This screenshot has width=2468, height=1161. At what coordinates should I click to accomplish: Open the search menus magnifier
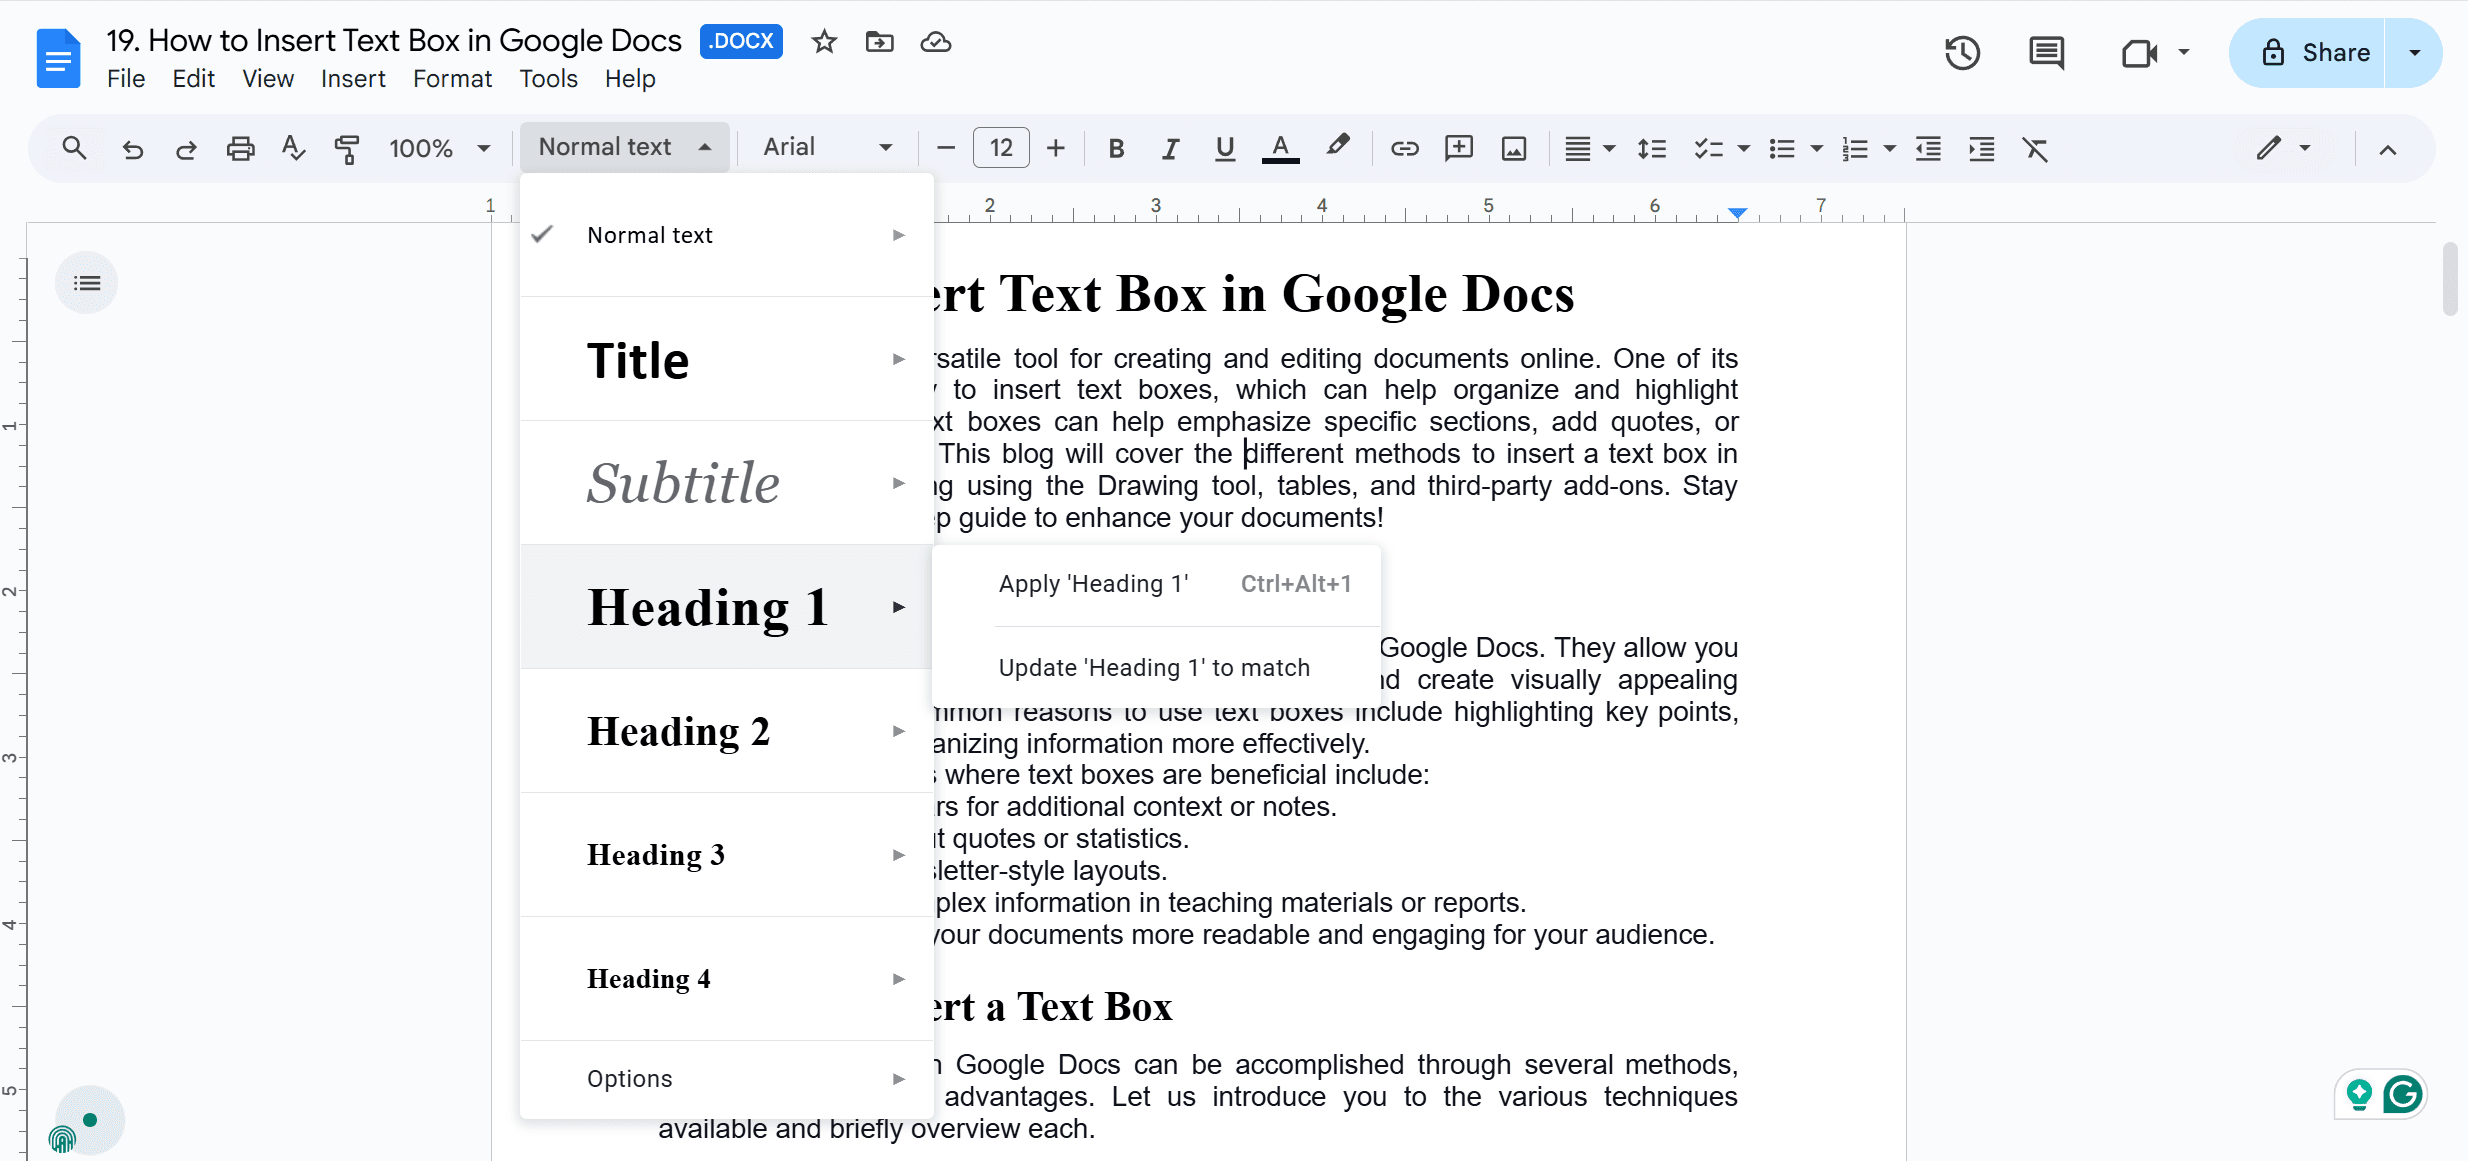(74, 149)
